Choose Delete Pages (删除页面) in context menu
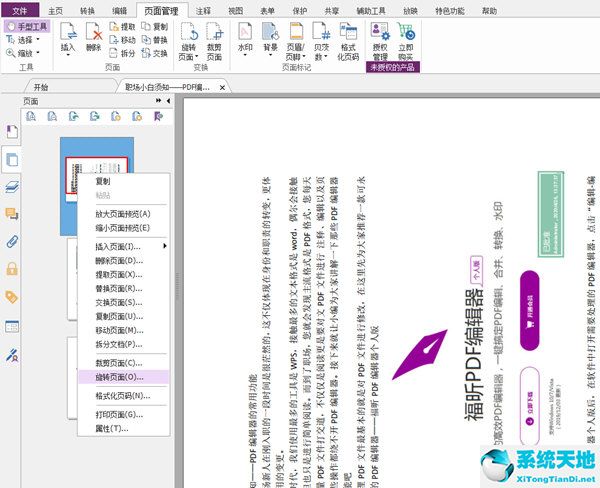This screenshot has height=488, width=600. pyautogui.click(x=124, y=261)
